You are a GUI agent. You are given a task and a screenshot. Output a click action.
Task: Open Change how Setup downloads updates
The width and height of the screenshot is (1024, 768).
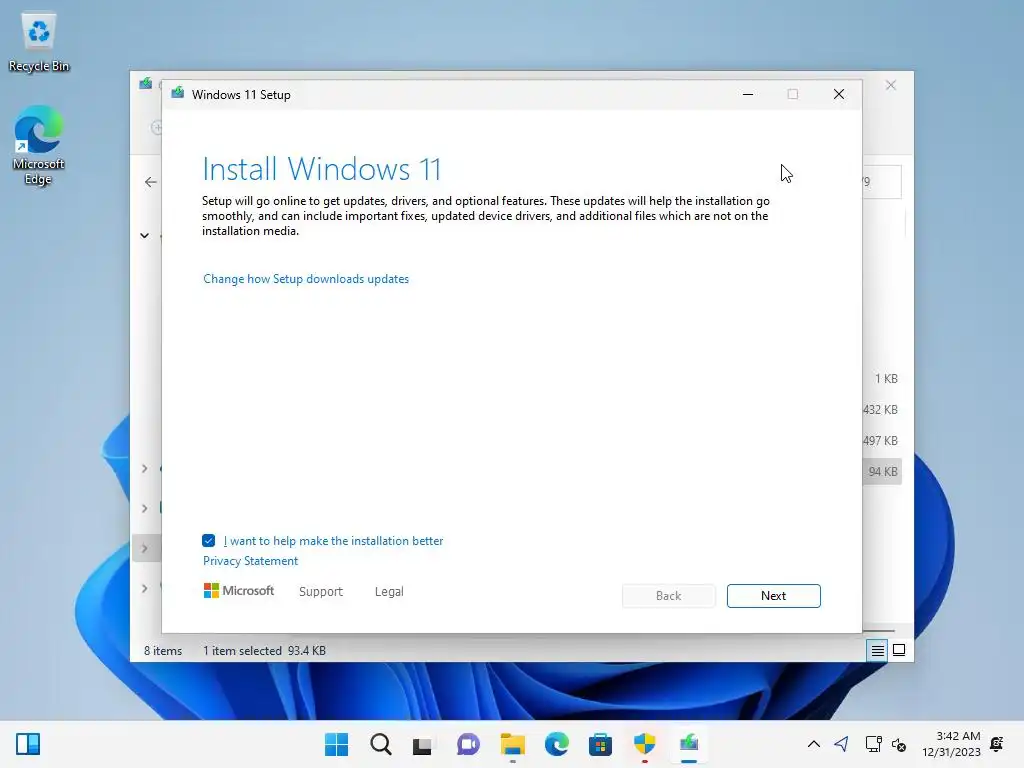306,279
